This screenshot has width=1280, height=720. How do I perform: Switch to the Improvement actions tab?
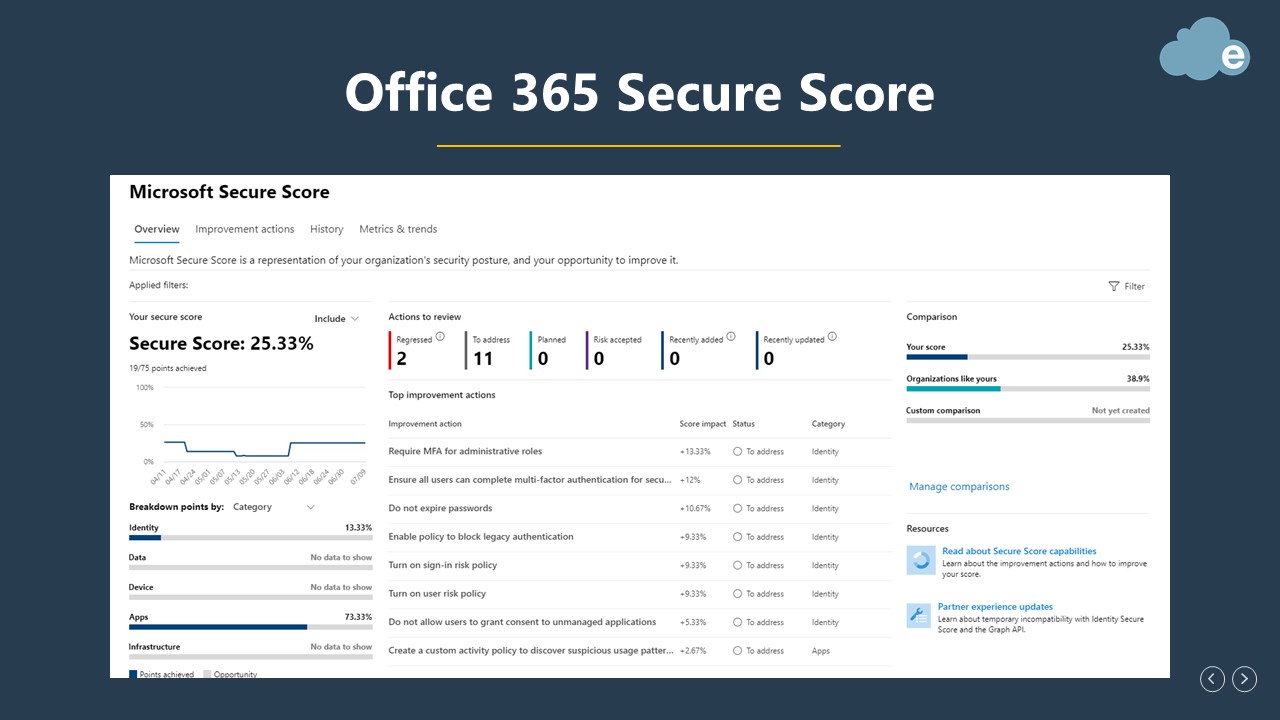(x=245, y=229)
